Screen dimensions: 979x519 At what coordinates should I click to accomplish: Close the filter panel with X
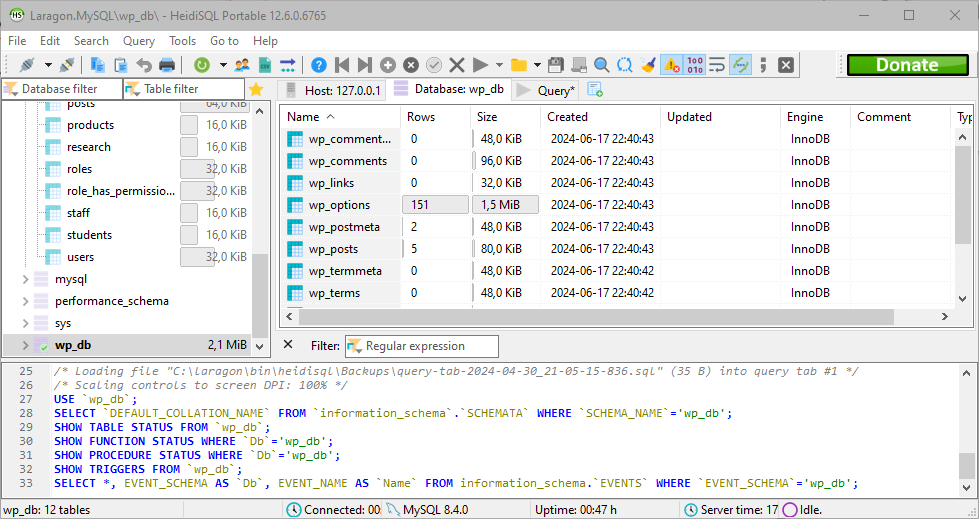point(288,345)
